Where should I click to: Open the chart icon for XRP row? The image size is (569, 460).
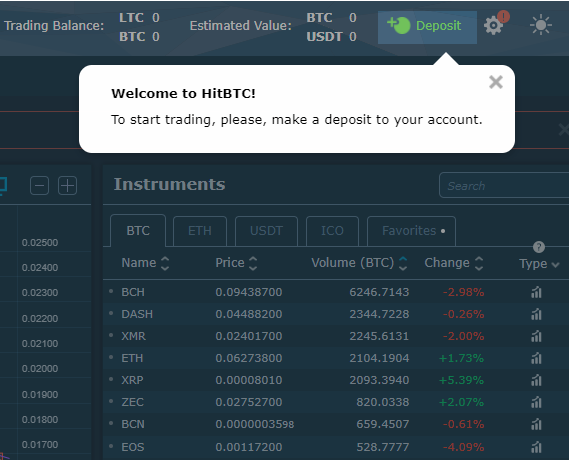point(536,380)
